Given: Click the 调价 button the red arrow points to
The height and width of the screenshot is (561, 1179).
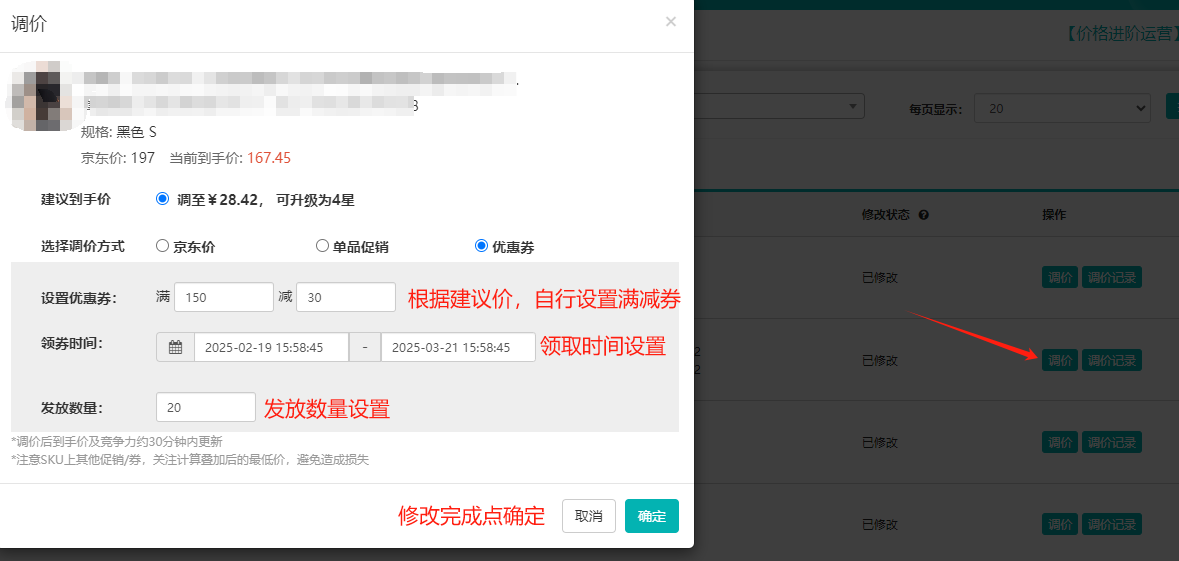Looking at the screenshot, I should coord(1059,360).
